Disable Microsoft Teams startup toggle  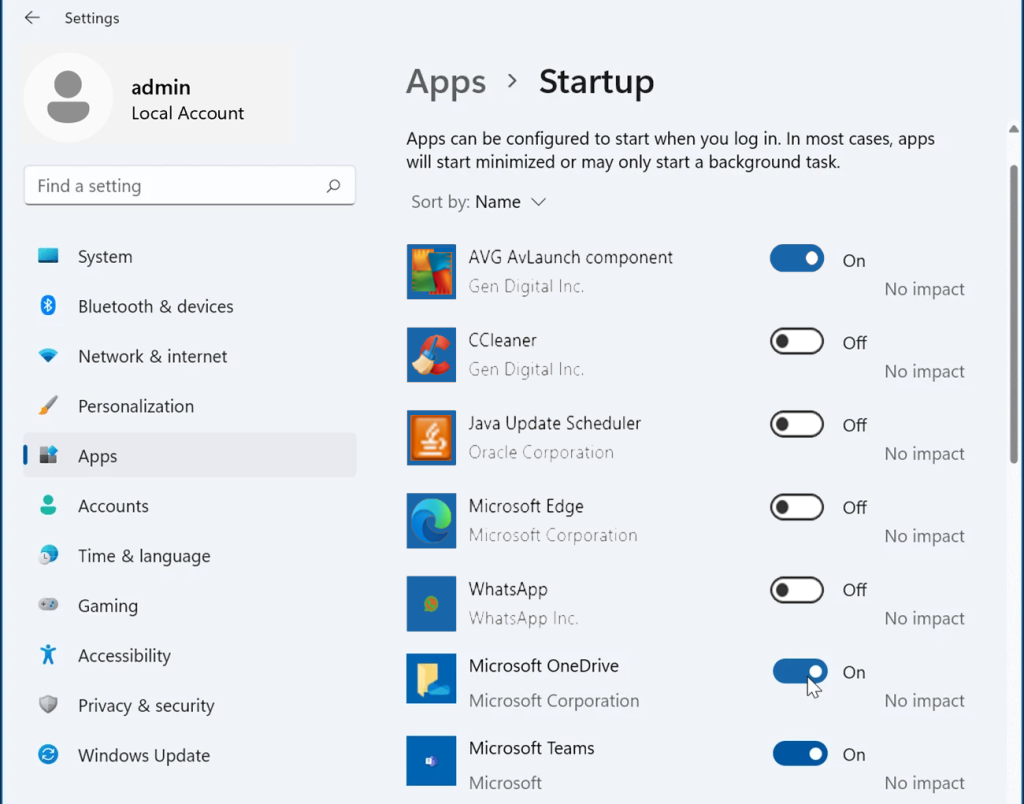(800, 754)
